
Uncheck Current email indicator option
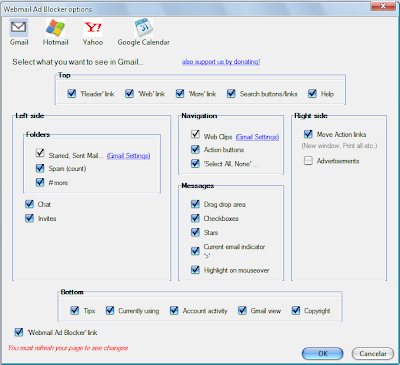click(x=195, y=251)
